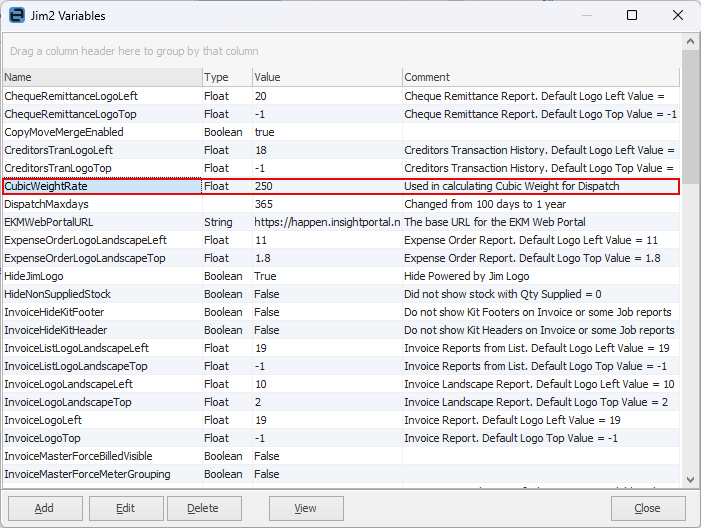The image size is (701, 528).
Task: Click the Delete button
Action: [204, 508]
